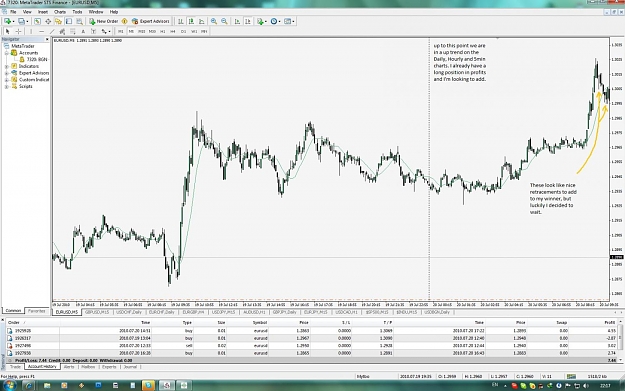Show the Data Window
The width and height of the screenshot is (625, 391).
pyautogui.click(x=48, y=21)
